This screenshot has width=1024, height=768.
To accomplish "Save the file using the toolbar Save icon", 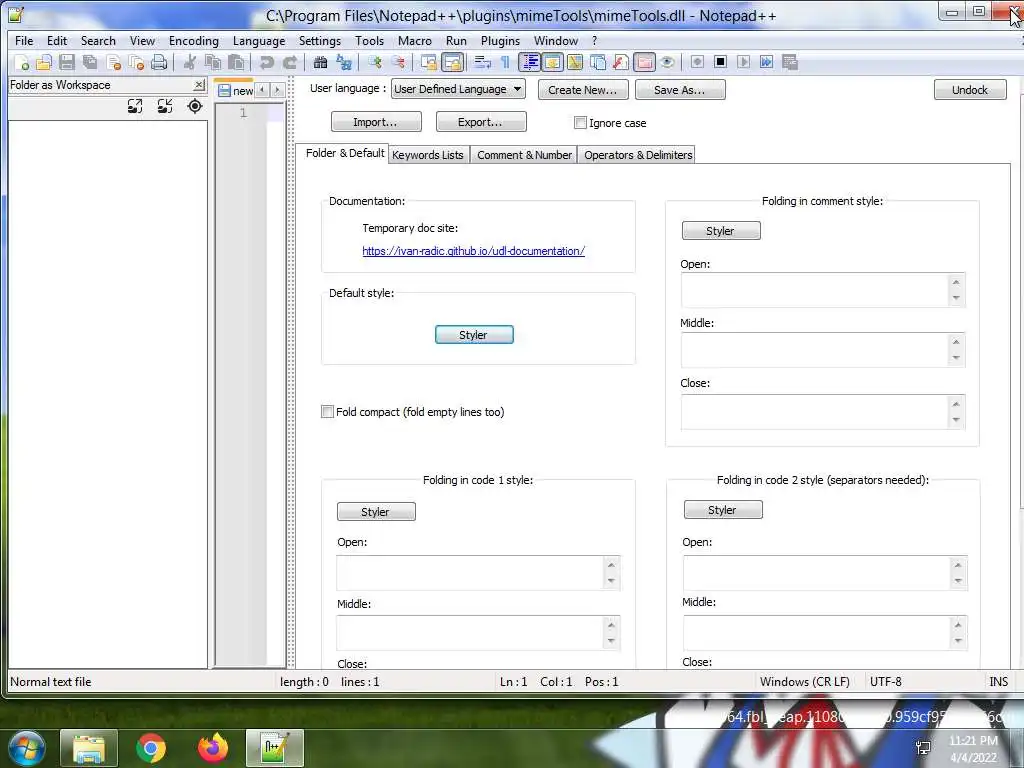I will [67, 62].
